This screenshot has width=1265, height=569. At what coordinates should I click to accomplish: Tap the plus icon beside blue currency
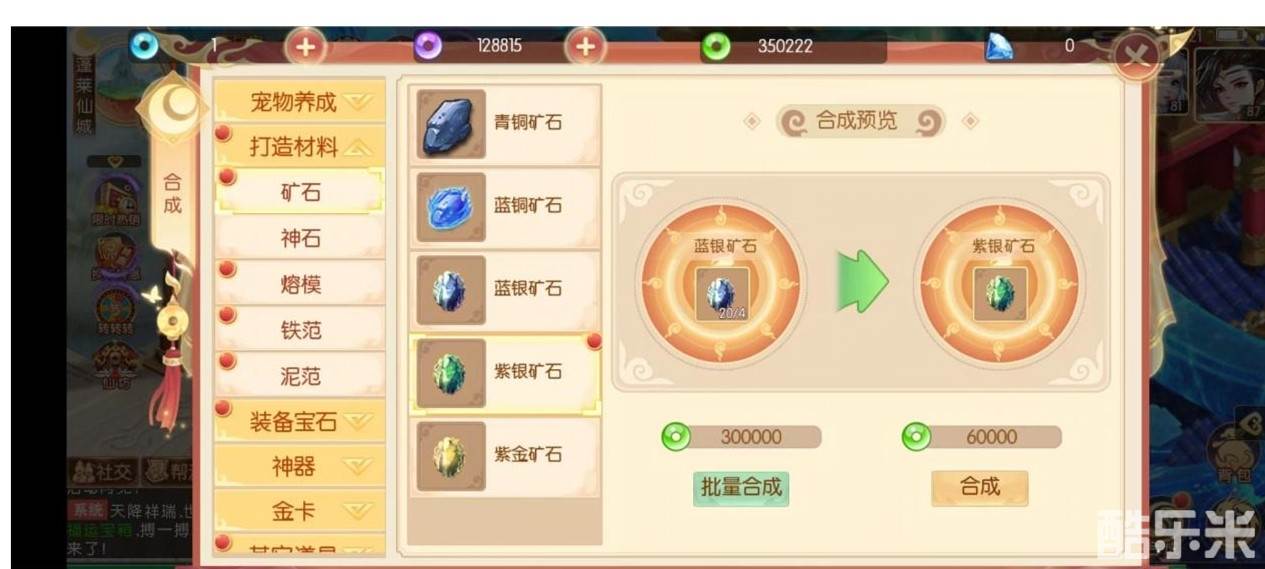pos(306,46)
